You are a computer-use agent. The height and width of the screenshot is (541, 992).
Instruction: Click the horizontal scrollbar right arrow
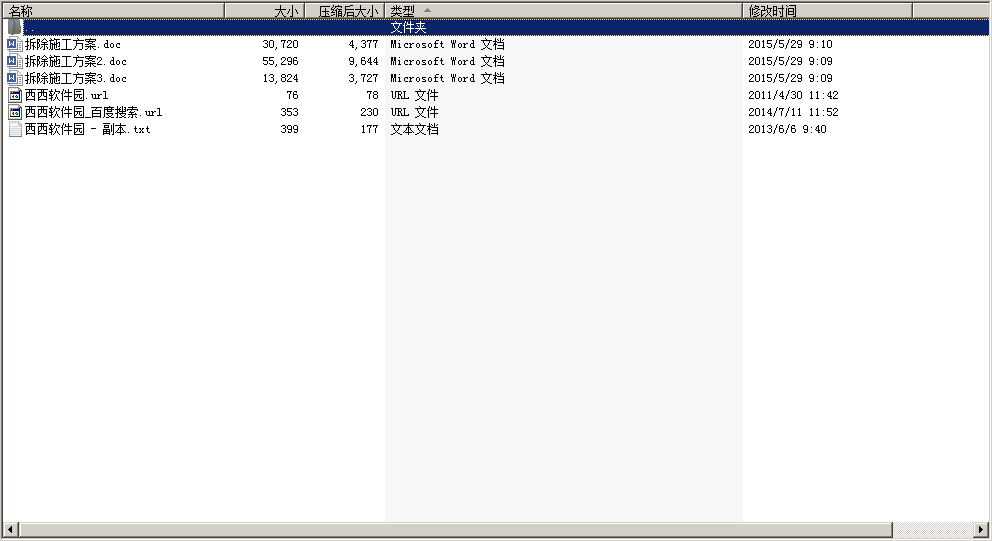(x=981, y=529)
